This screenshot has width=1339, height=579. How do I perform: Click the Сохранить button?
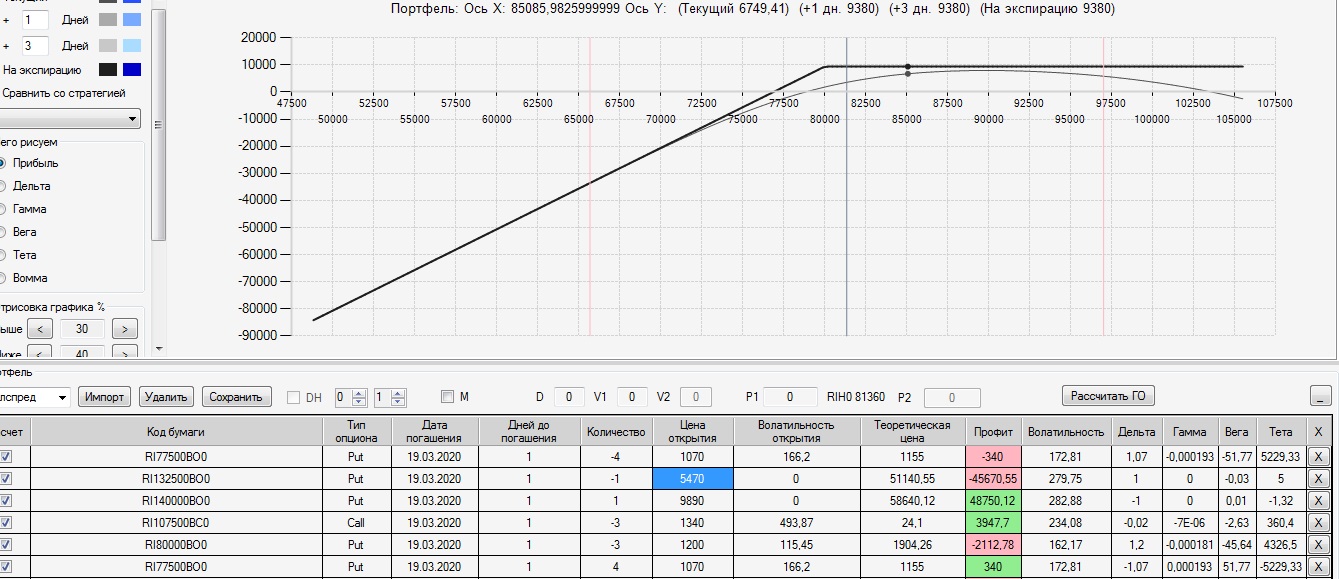point(237,397)
